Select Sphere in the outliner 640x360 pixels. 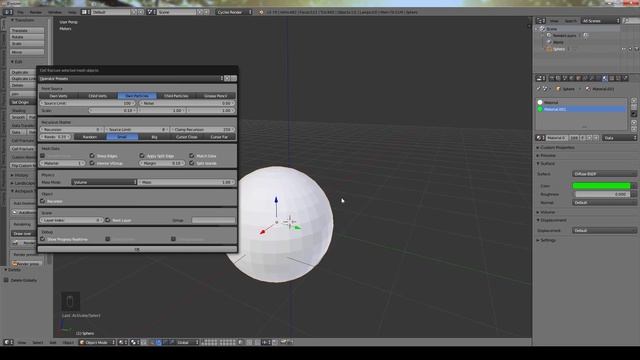pyautogui.click(x=559, y=49)
